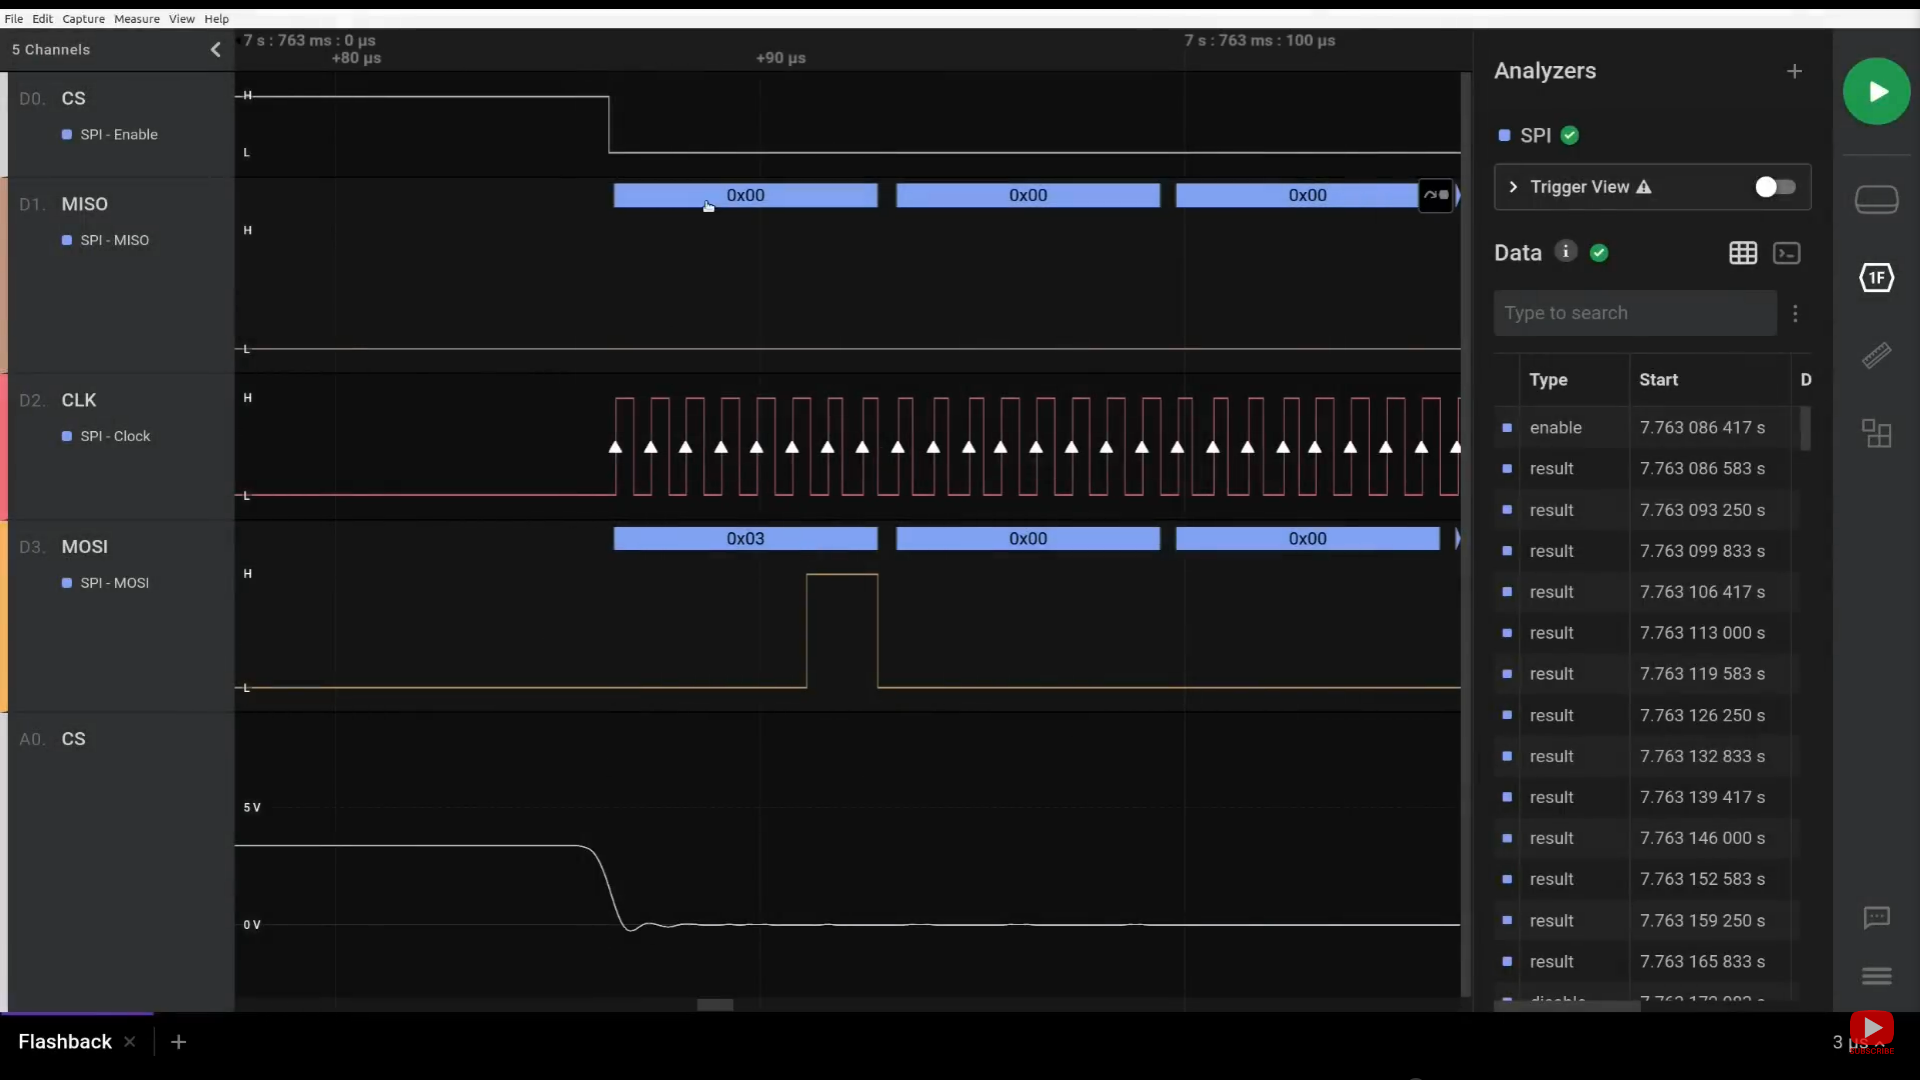Click the 0x03 MOSI data frame
Image resolution: width=1920 pixels, height=1080 pixels.
[745, 538]
